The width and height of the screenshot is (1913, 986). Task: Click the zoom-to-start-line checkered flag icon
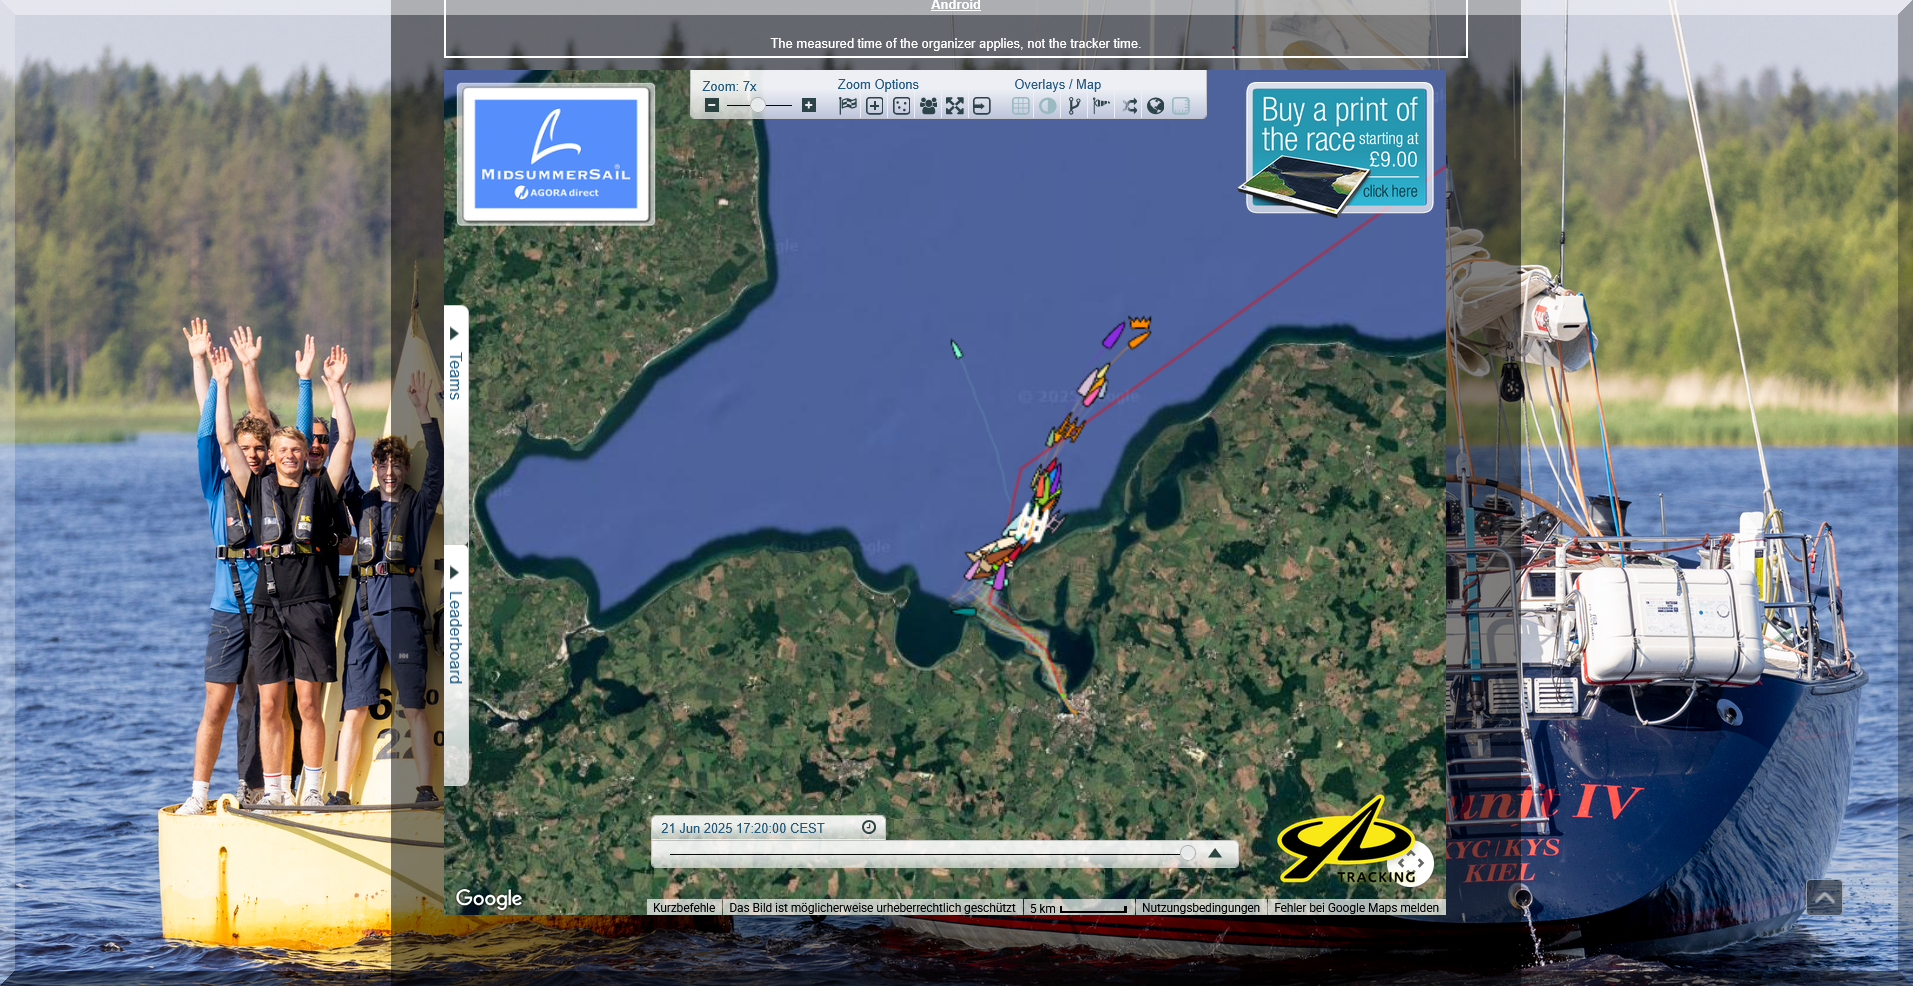848,106
